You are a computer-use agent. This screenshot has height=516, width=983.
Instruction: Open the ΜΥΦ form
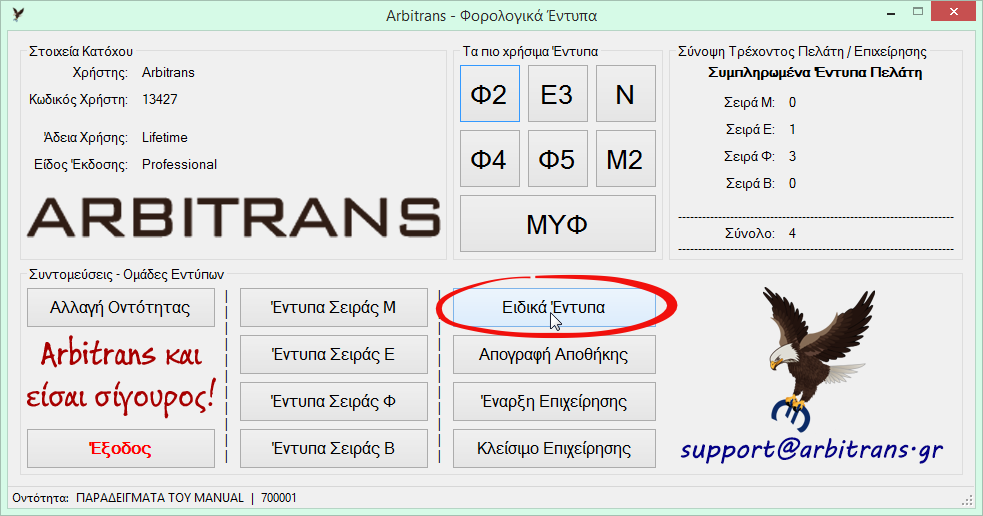557,224
